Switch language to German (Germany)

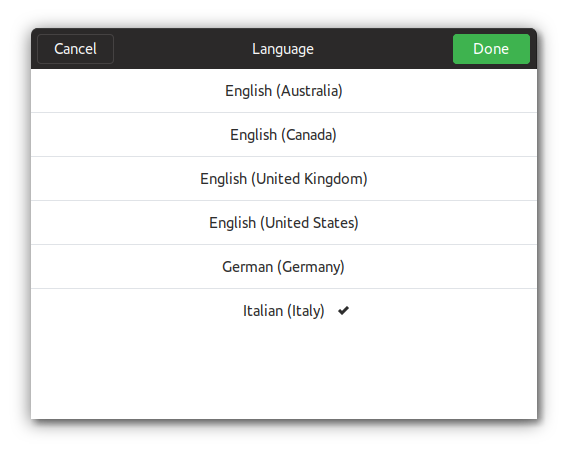284,267
